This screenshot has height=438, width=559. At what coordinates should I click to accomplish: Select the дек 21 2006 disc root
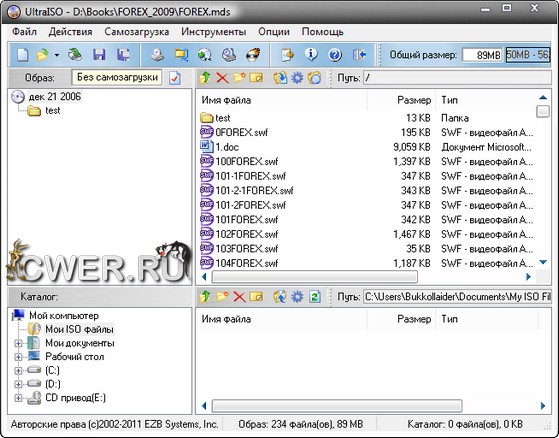coord(55,97)
